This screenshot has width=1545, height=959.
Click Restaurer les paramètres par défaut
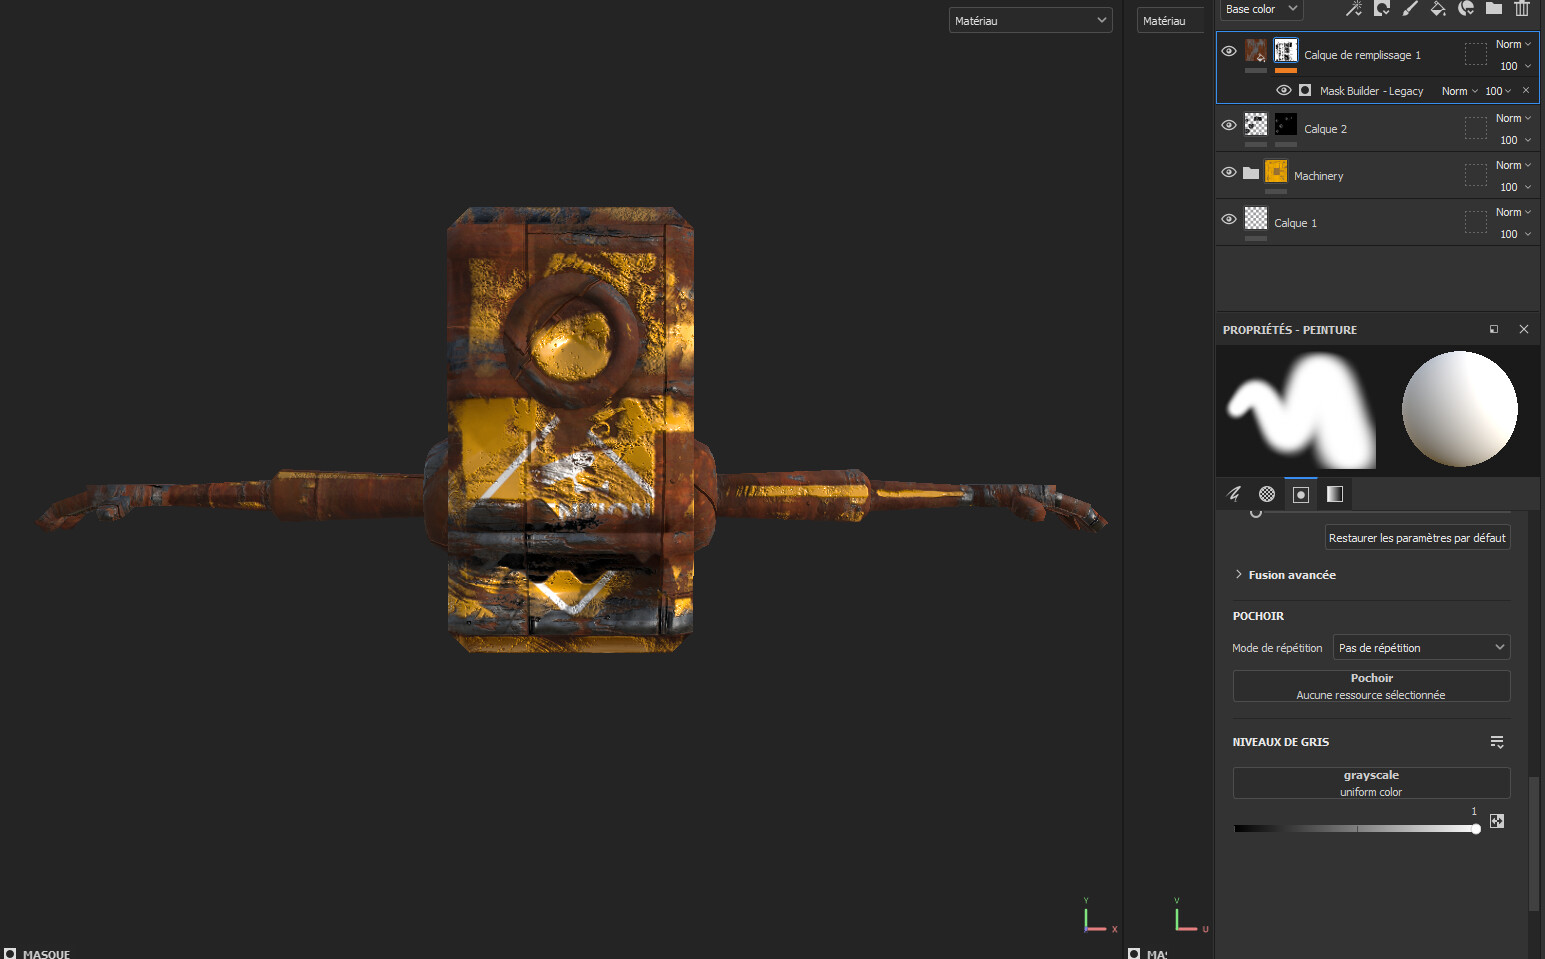tap(1417, 537)
